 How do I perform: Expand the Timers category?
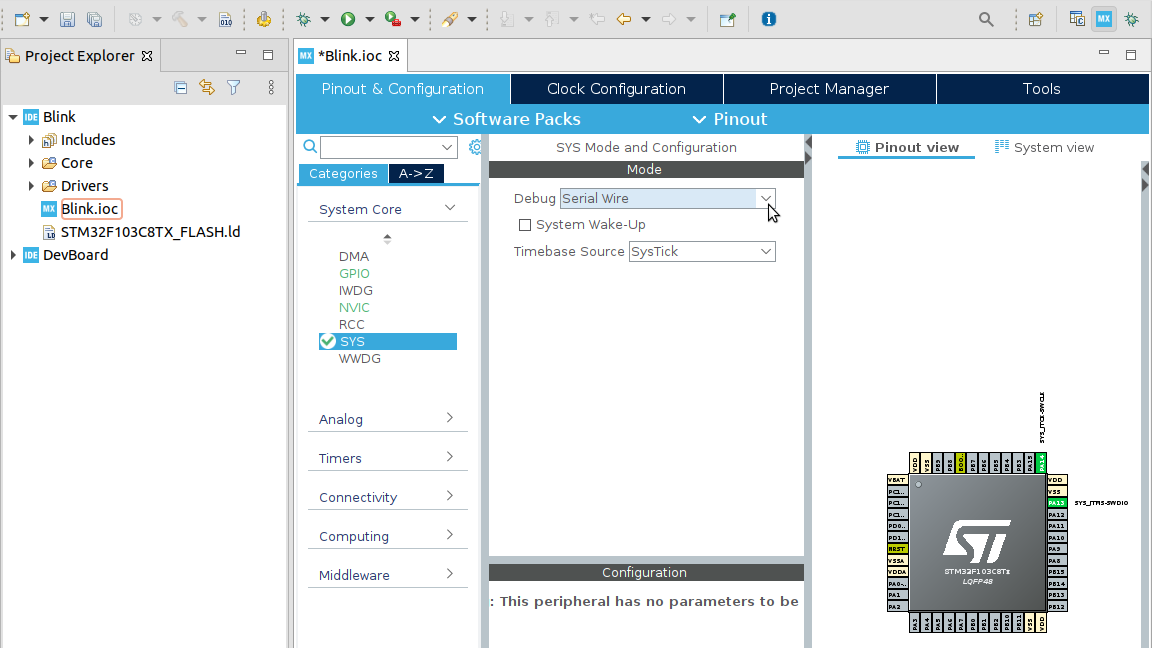point(450,457)
